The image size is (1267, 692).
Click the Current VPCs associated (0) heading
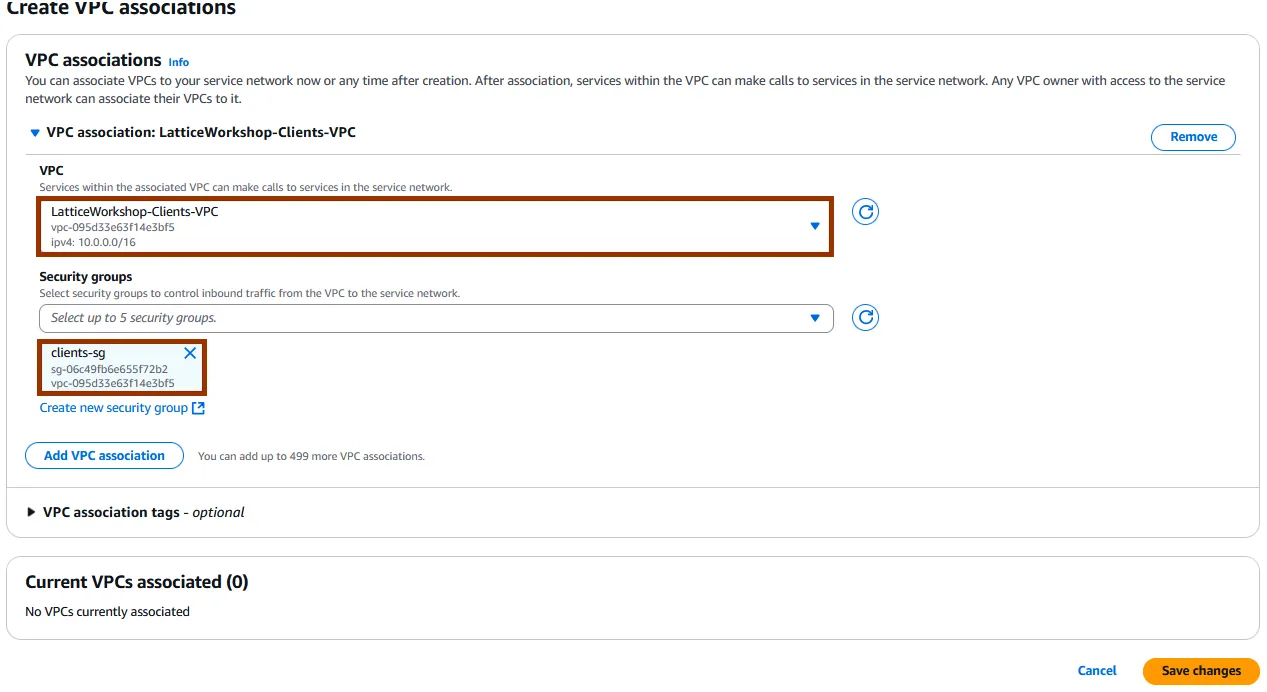click(x=136, y=582)
